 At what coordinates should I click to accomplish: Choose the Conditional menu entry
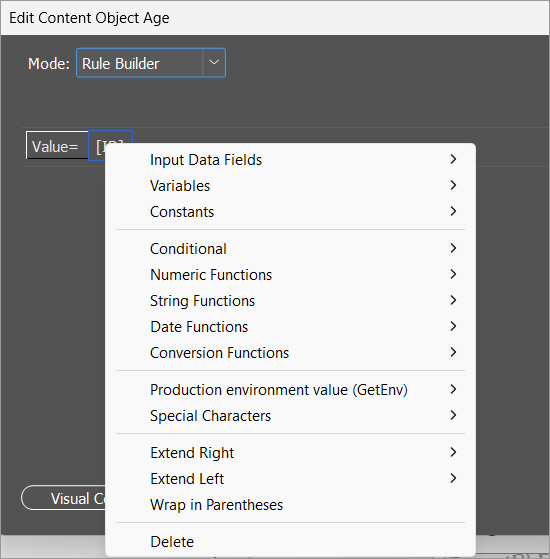tap(291, 249)
